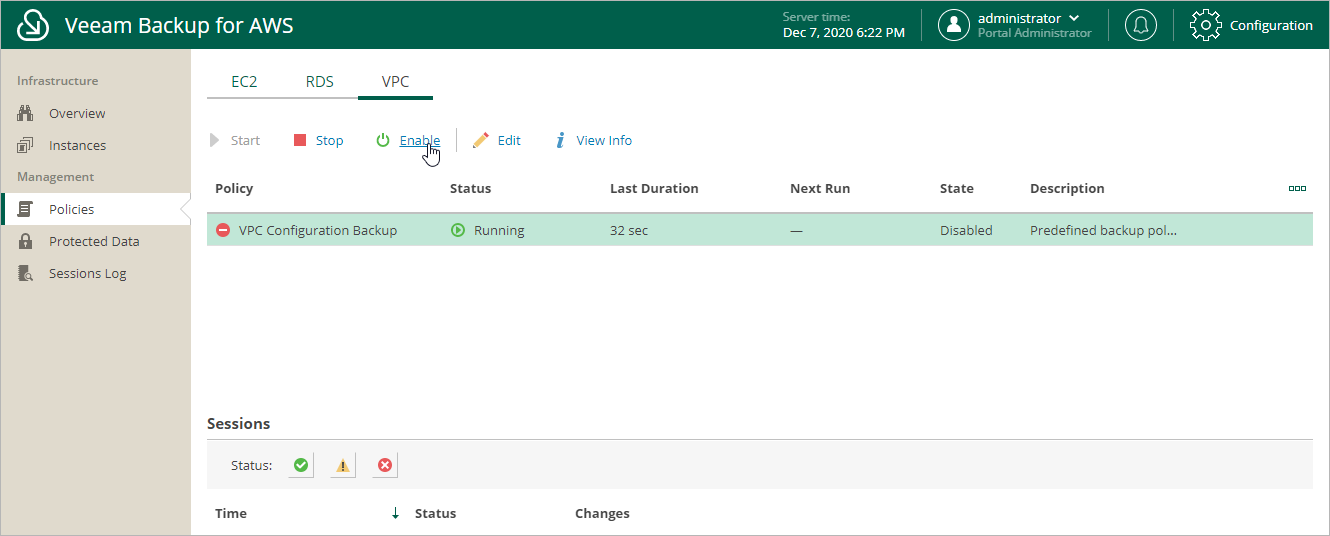Click the Overview binoculars icon
This screenshot has width=1330, height=536.
[27, 113]
